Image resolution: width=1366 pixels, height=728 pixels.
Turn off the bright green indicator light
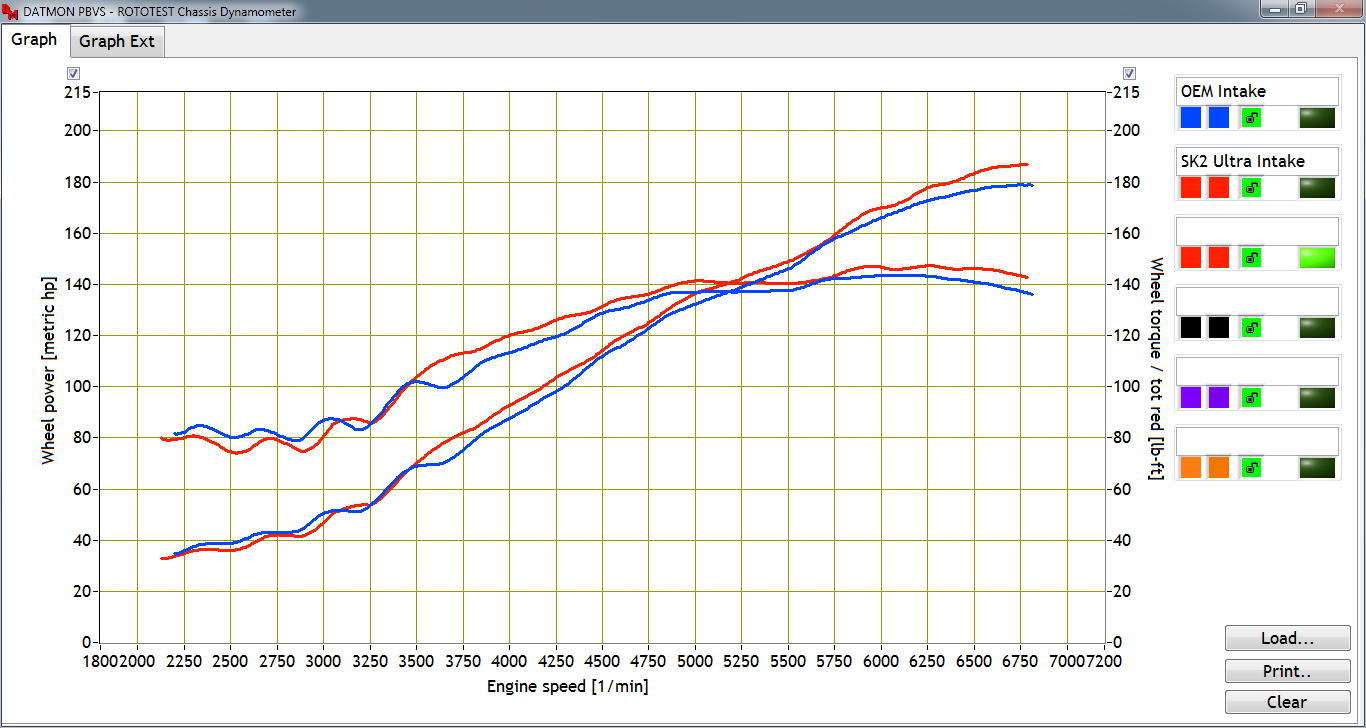coord(1317,257)
